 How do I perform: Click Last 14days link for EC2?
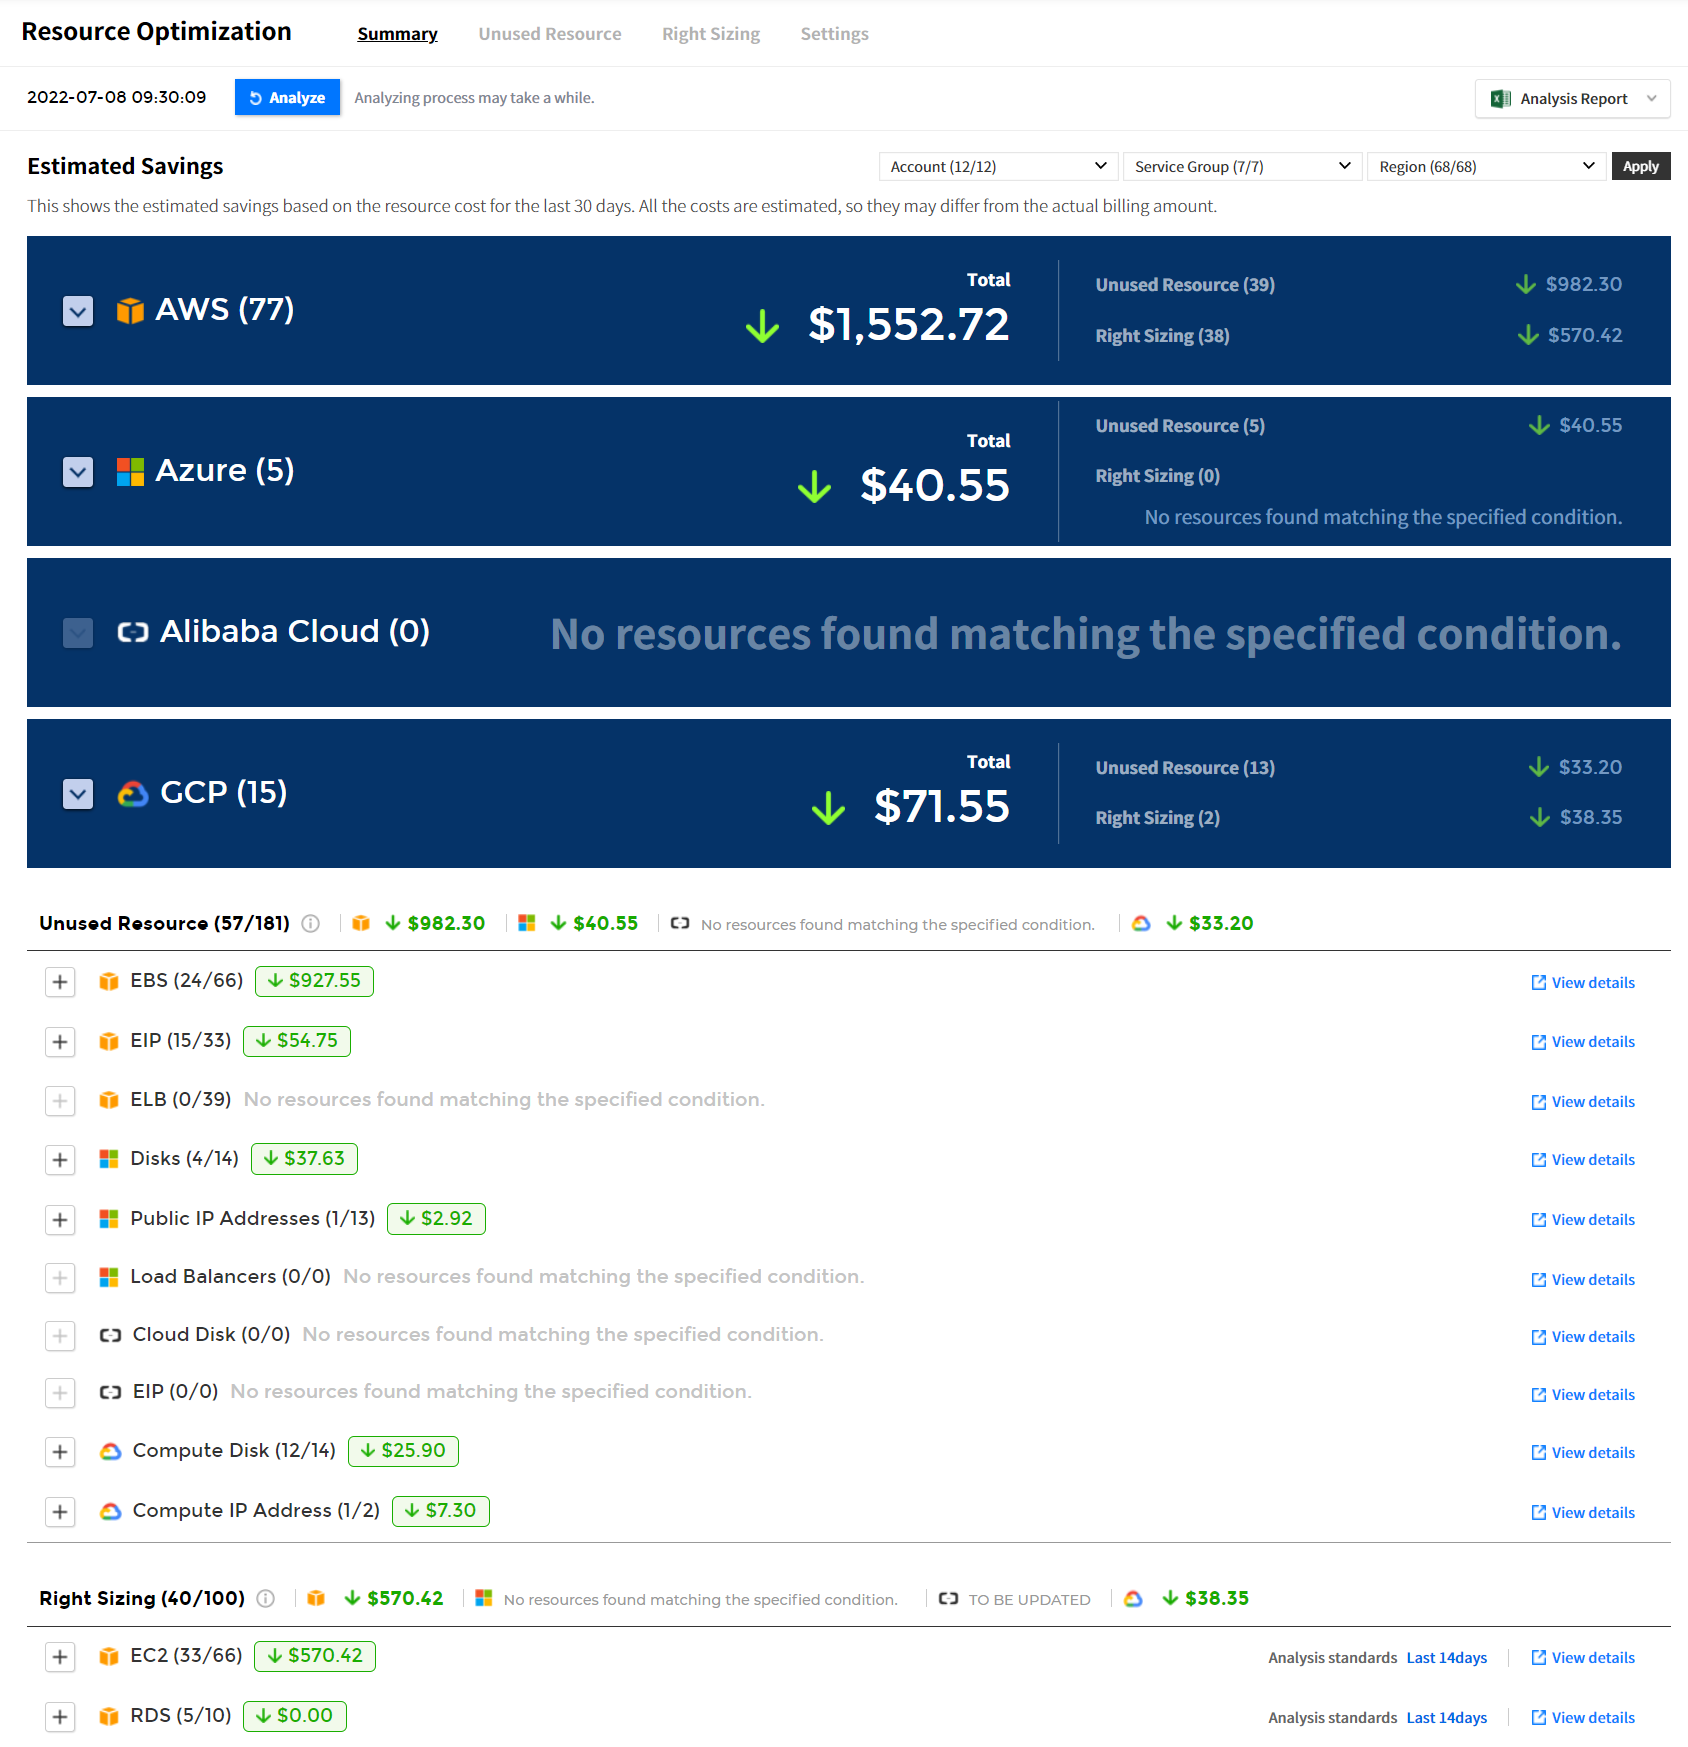click(1446, 1657)
